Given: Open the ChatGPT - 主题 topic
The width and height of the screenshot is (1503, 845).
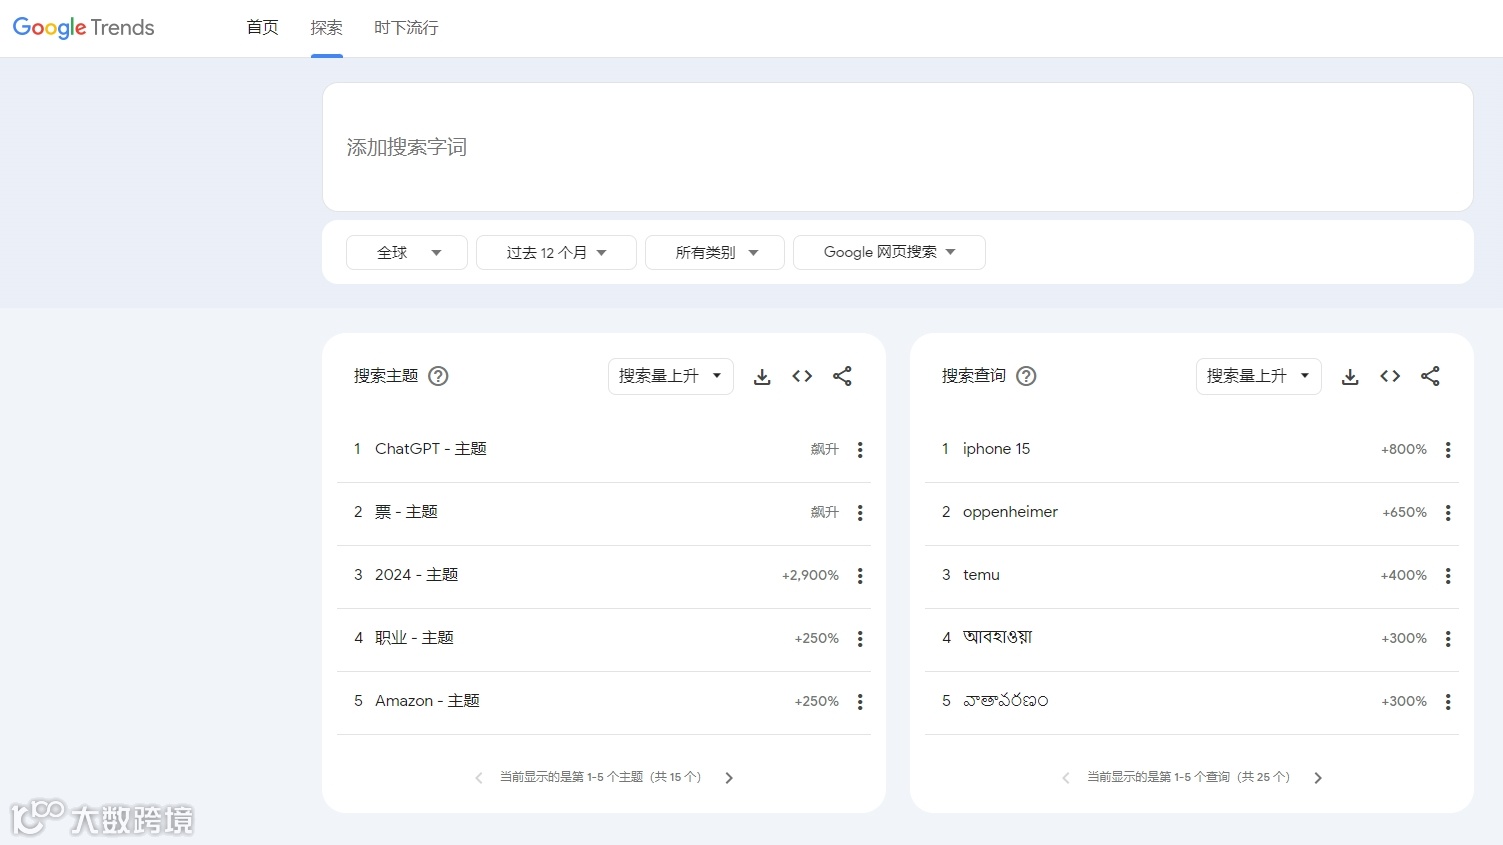Looking at the screenshot, I should (x=431, y=449).
